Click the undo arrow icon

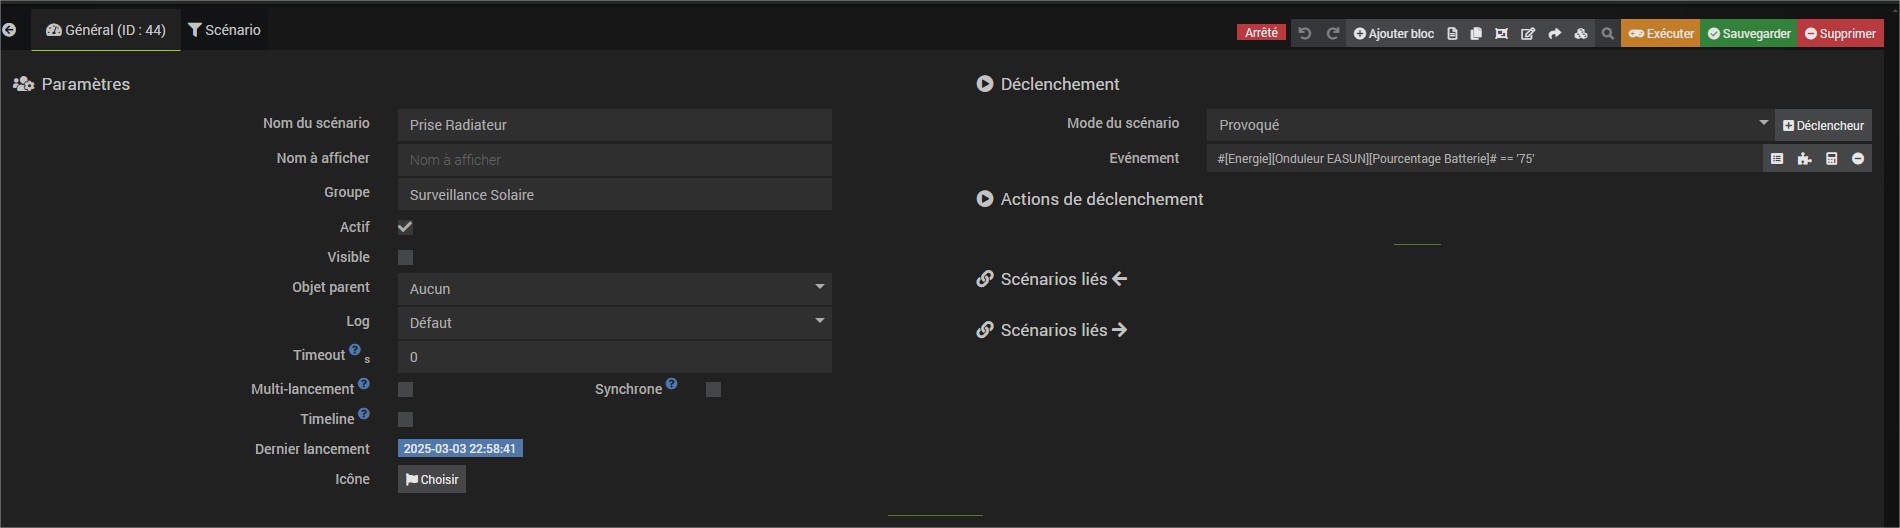click(x=1304, y=33)
